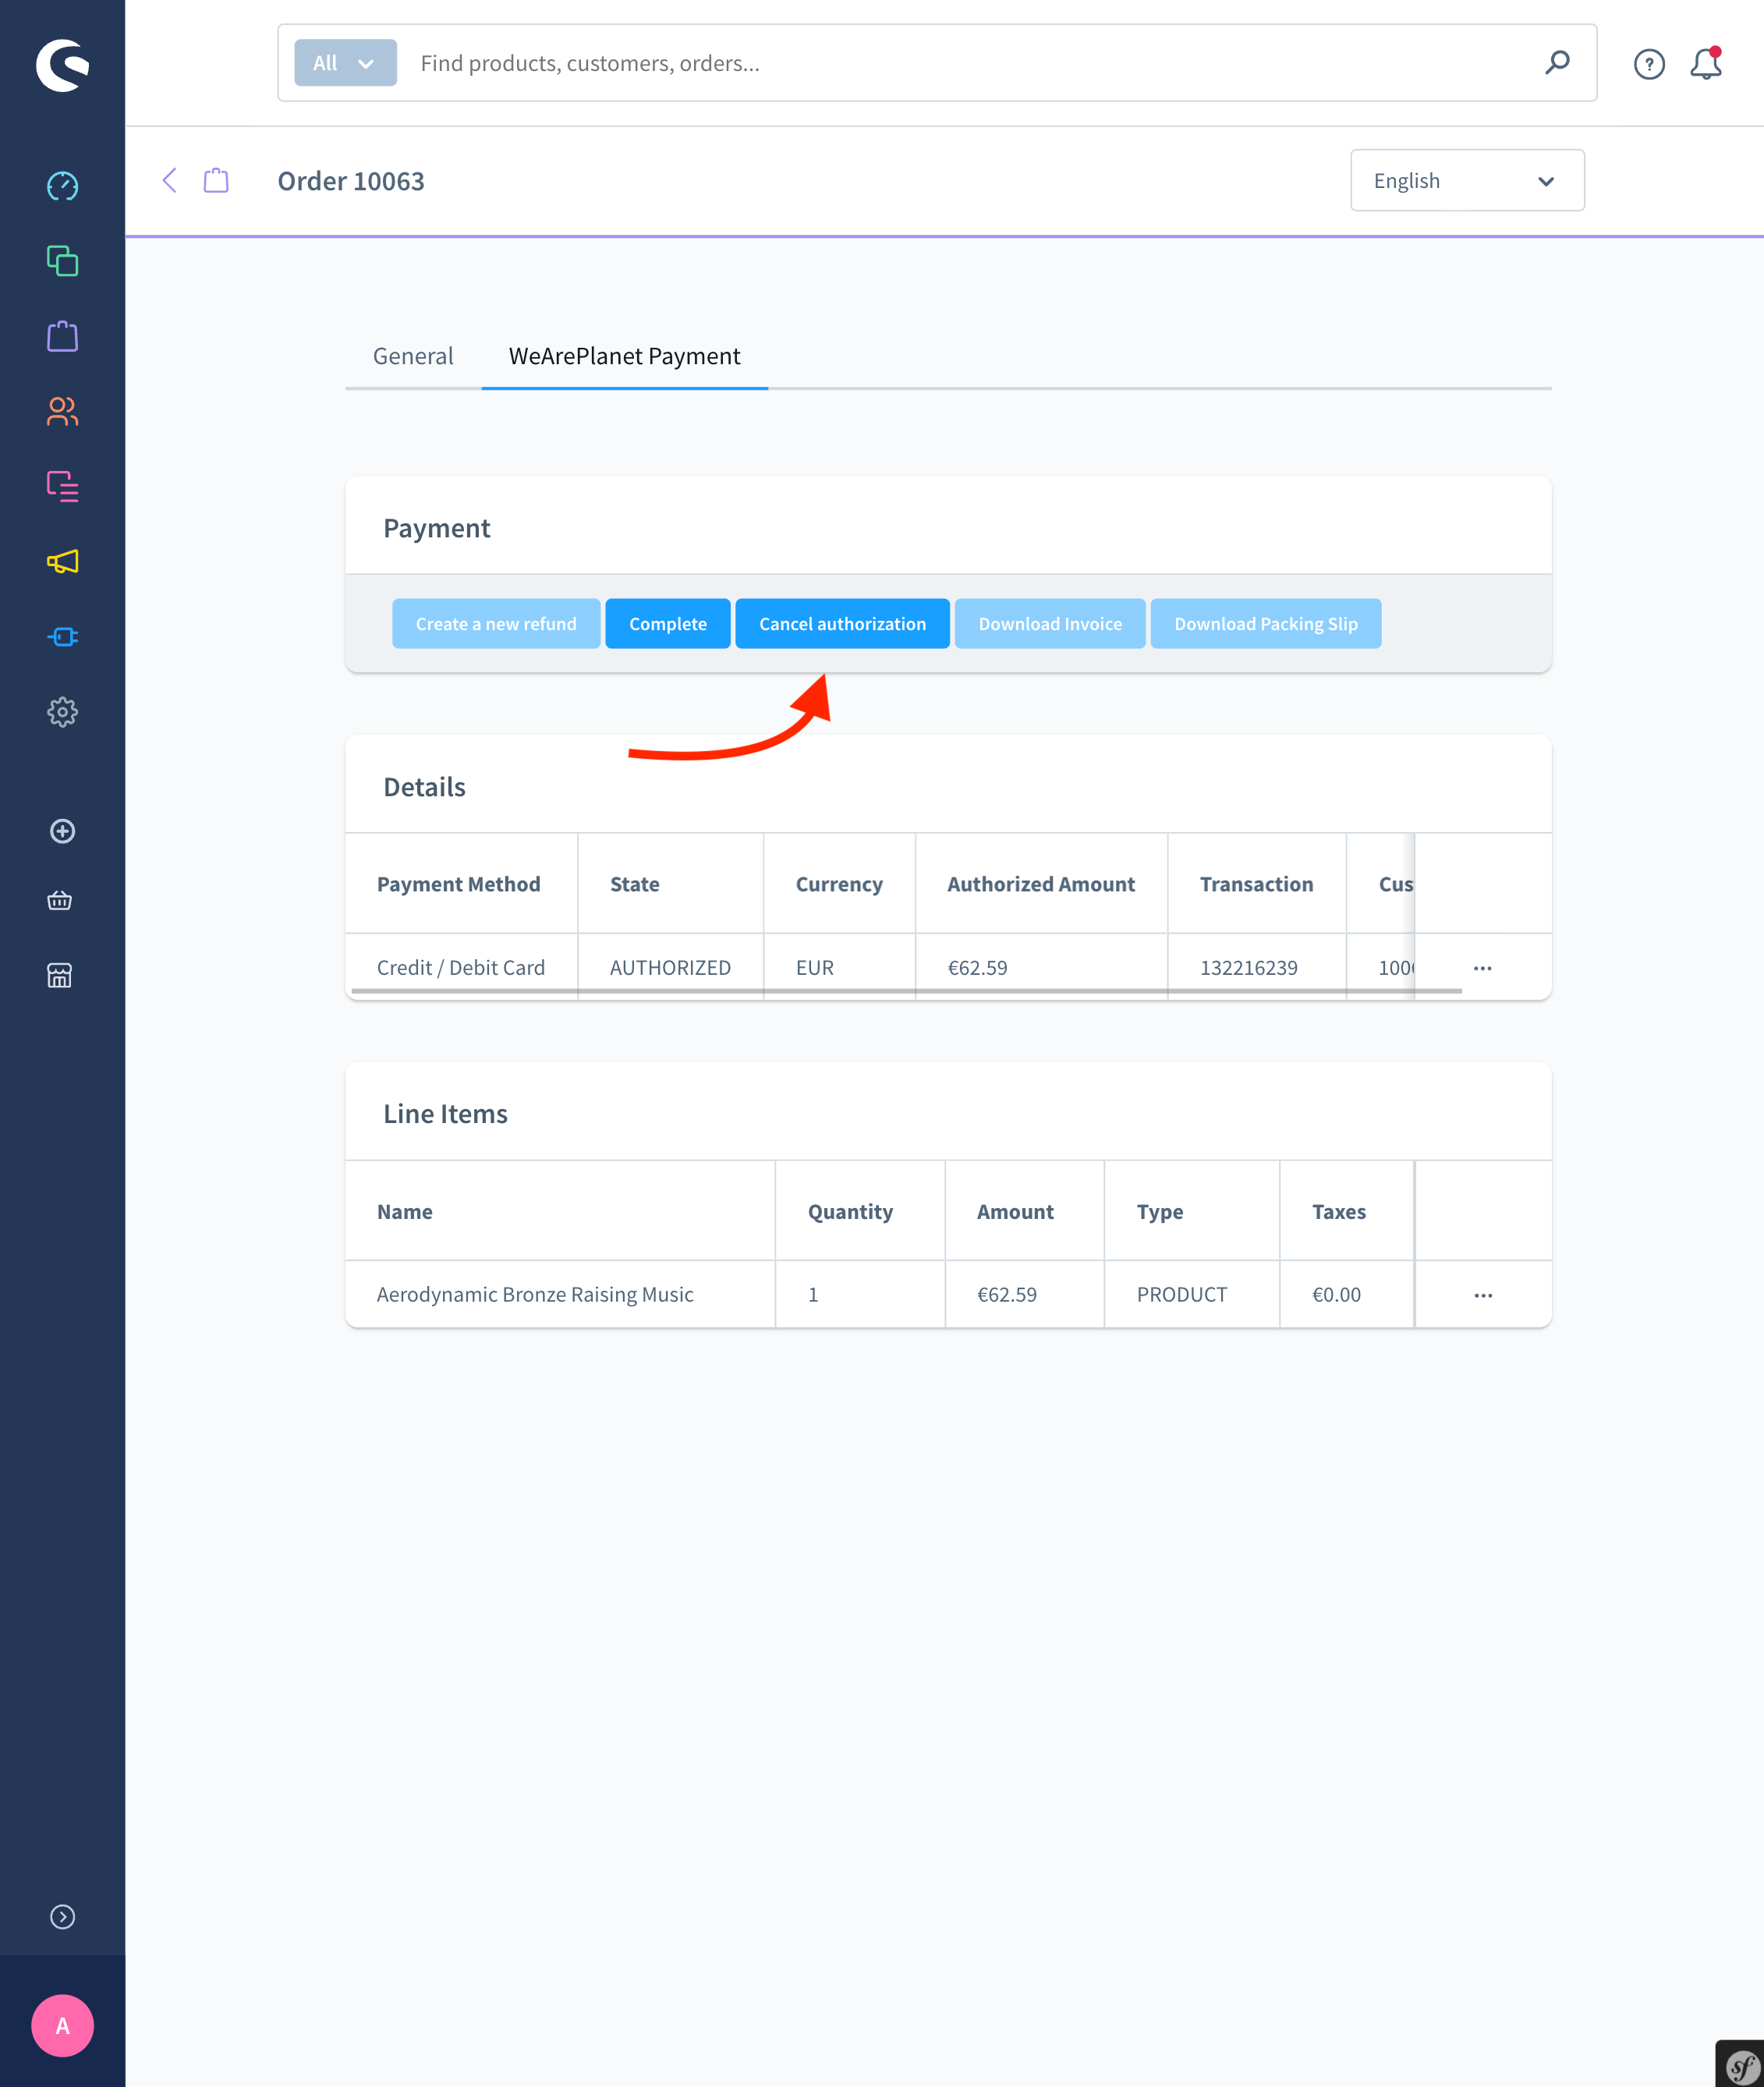Viewport: 1764px width, 2087px height.
Task: Switch to the General tab
Action: point(412,356)
